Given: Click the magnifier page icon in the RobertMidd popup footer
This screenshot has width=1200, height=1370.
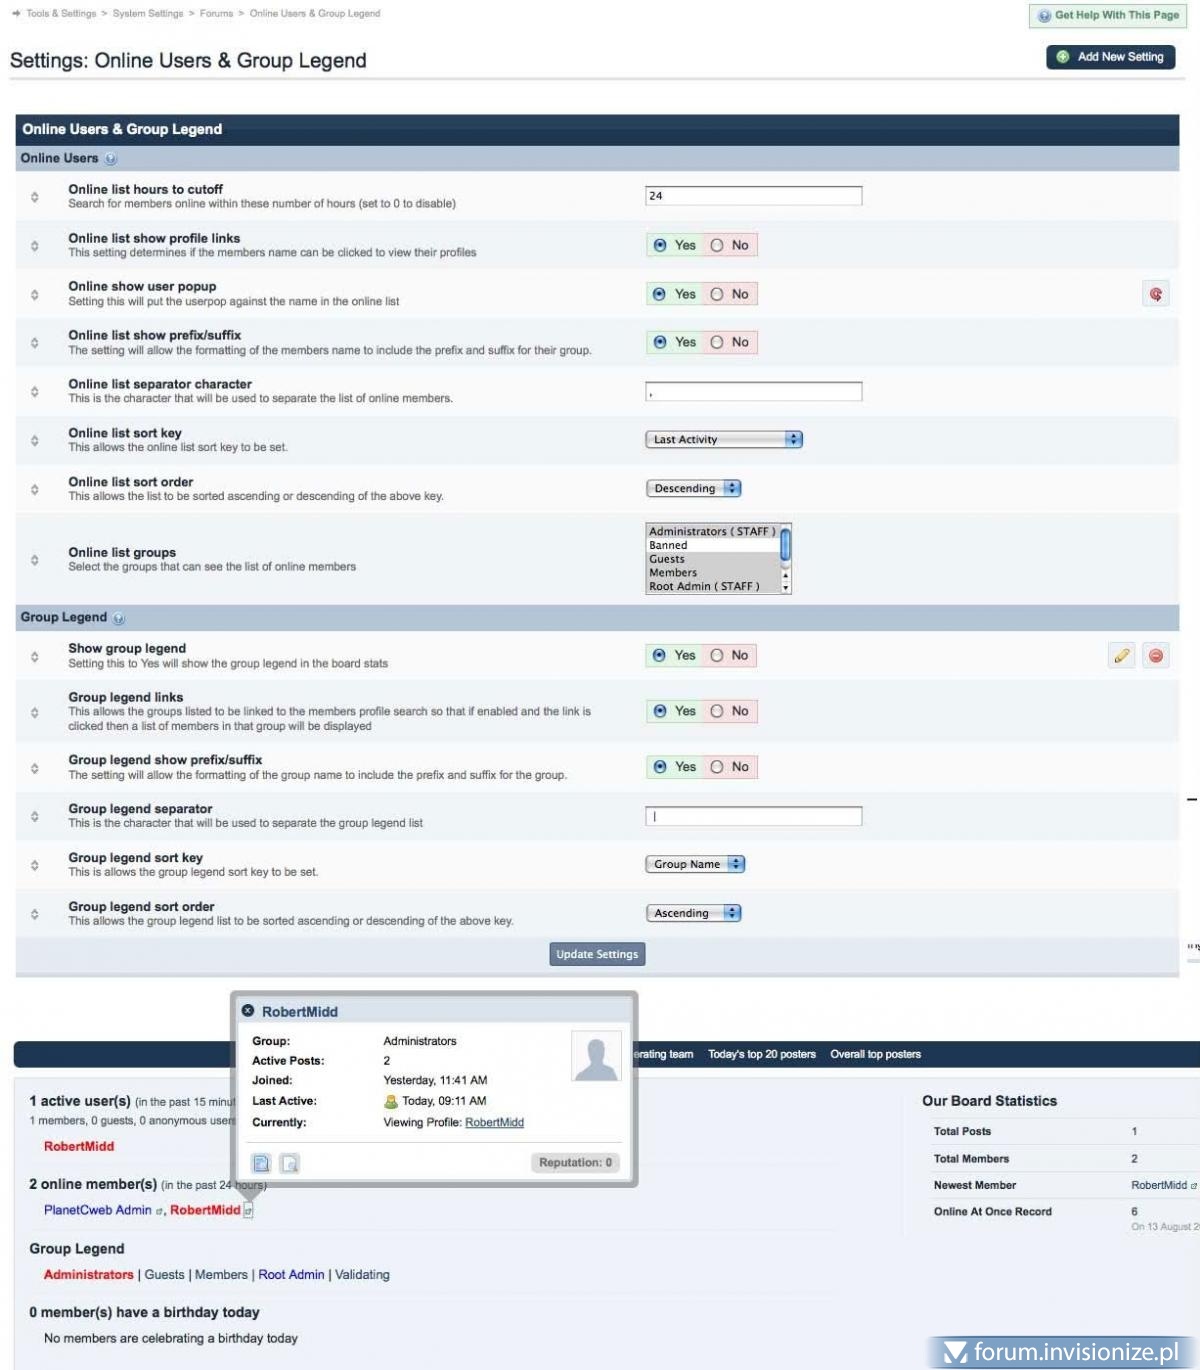Looking at the screenshot, I should click(x=289, y=1163).
